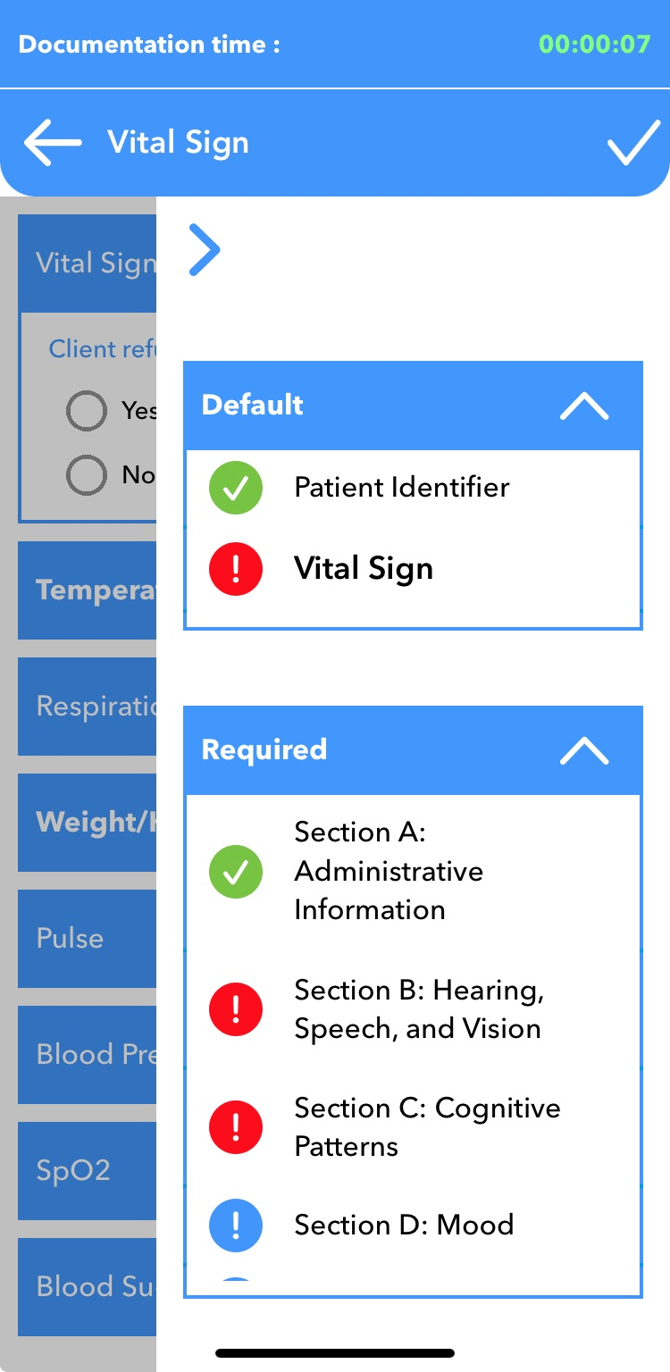The image size is (670, 1372).
Task: Tap green check icon for Section A
Action: point(236,871)
